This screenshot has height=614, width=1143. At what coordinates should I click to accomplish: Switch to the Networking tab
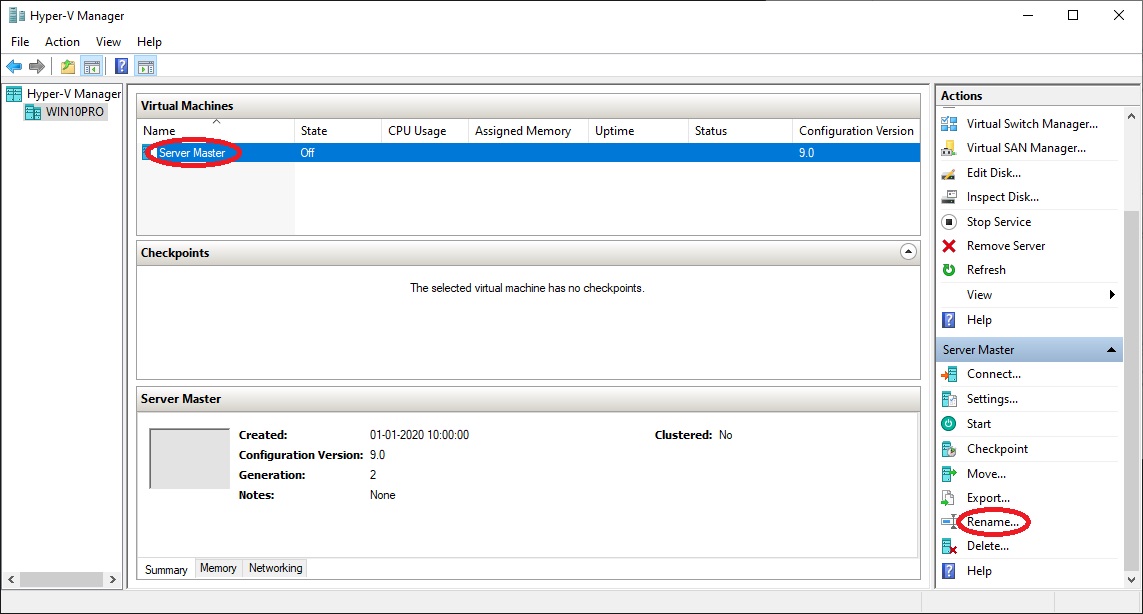[x=276, y=568]
